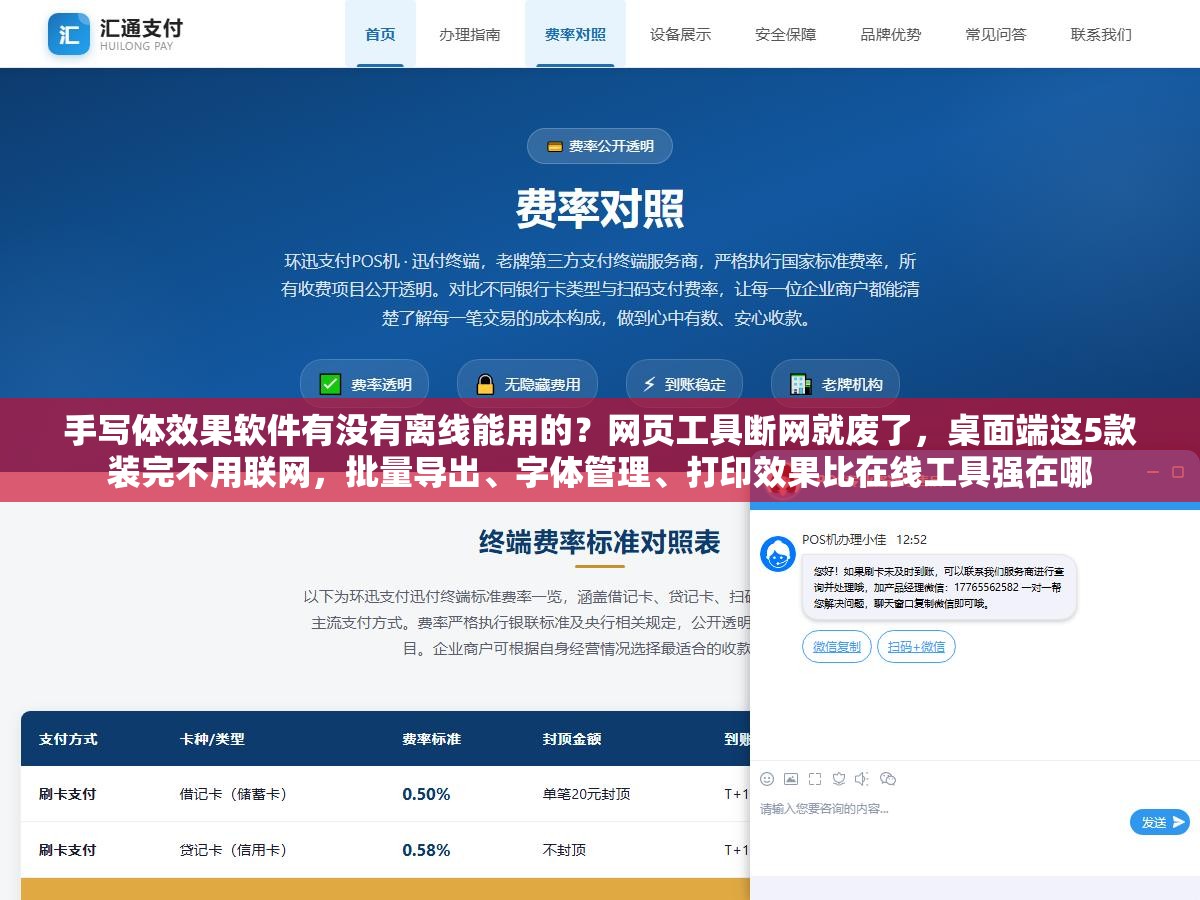The width and height of the screenshot is (1200, 900).
Task: Click the 费率标准 column header
Action: (432, 739)
